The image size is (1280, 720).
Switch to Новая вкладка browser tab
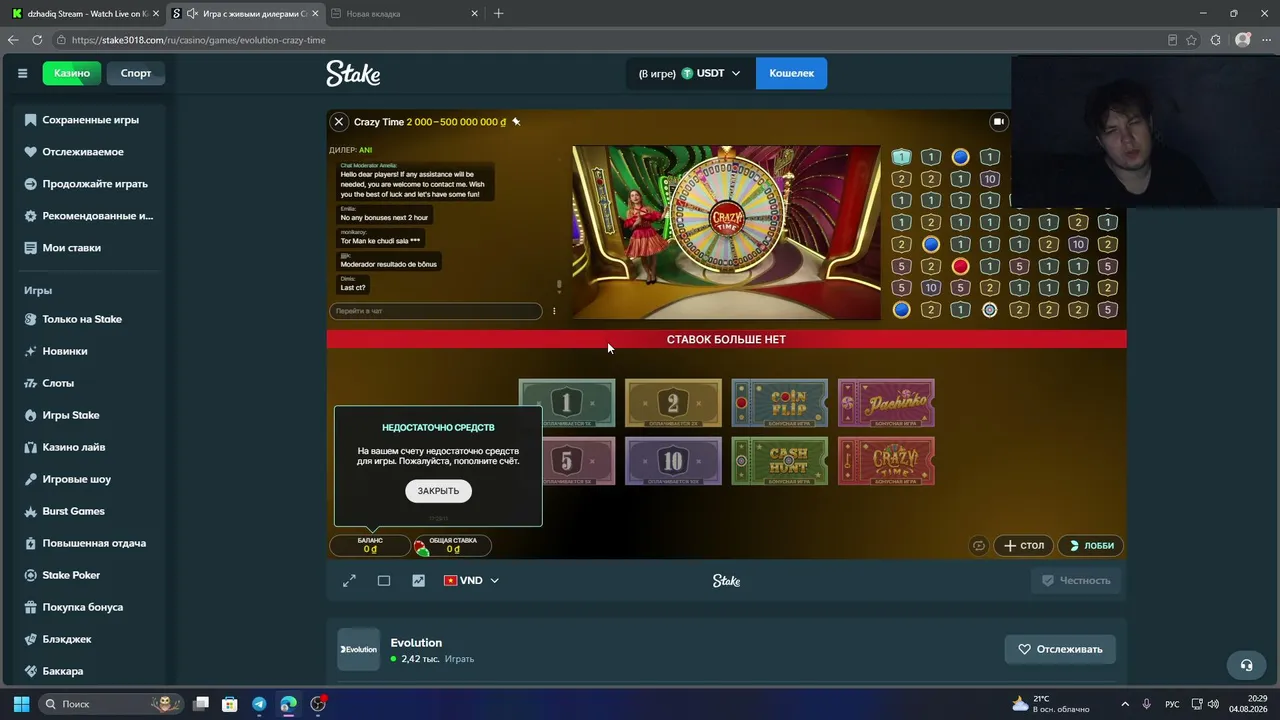(x=405, y=14)
